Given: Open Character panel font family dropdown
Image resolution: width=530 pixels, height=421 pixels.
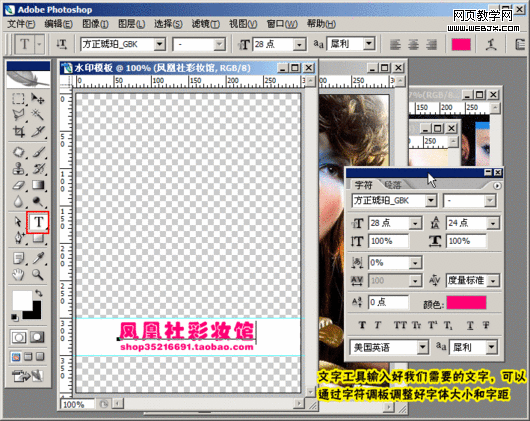Looking at the screenshot, I should point(431,201).
